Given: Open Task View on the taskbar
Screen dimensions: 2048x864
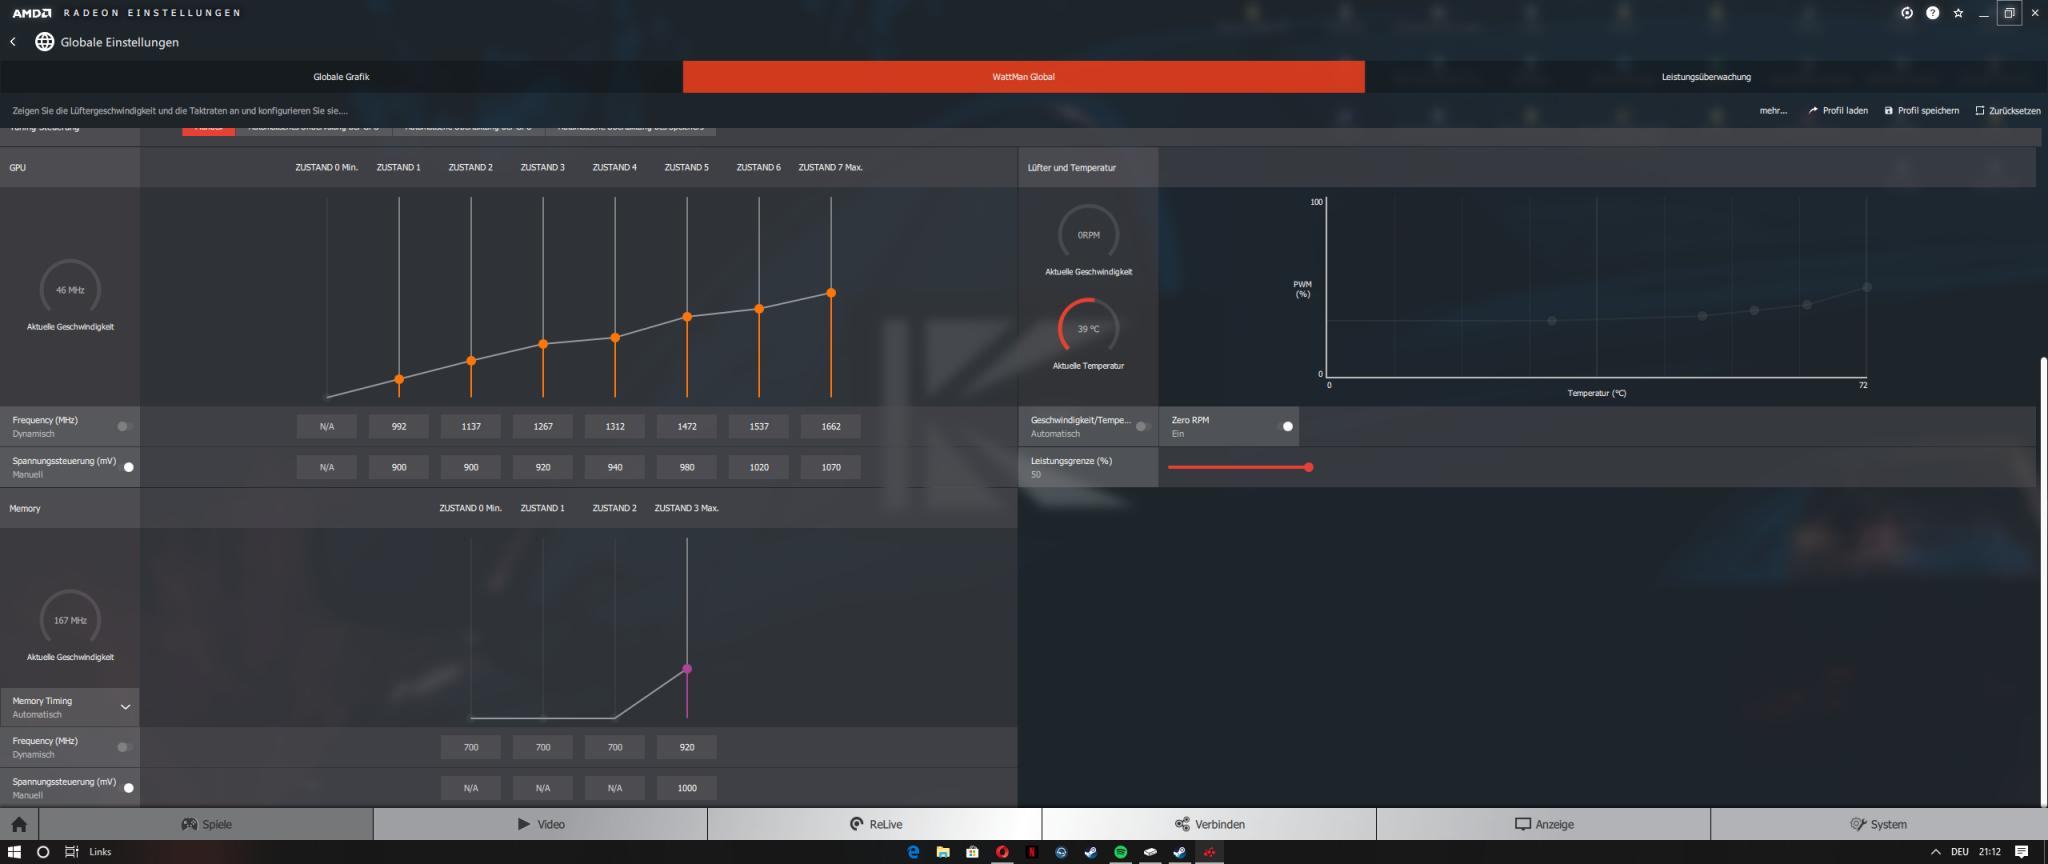Looking at the screenshot, I should click(x=71, y=852).
